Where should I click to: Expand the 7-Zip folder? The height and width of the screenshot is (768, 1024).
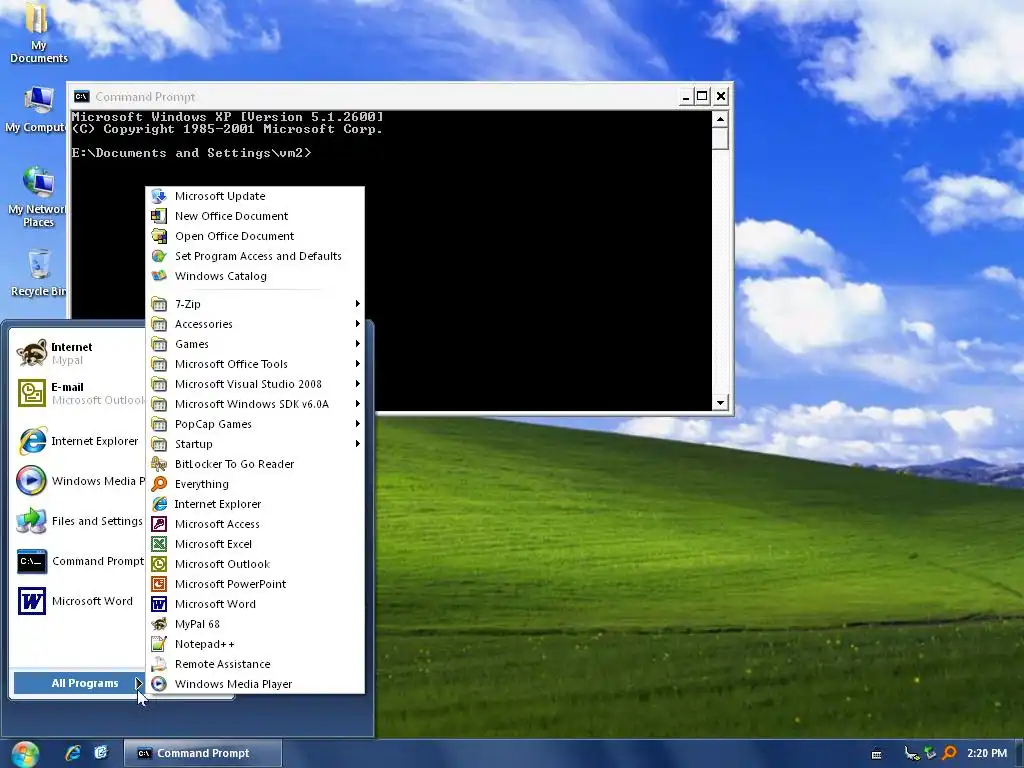coord(255,304)
